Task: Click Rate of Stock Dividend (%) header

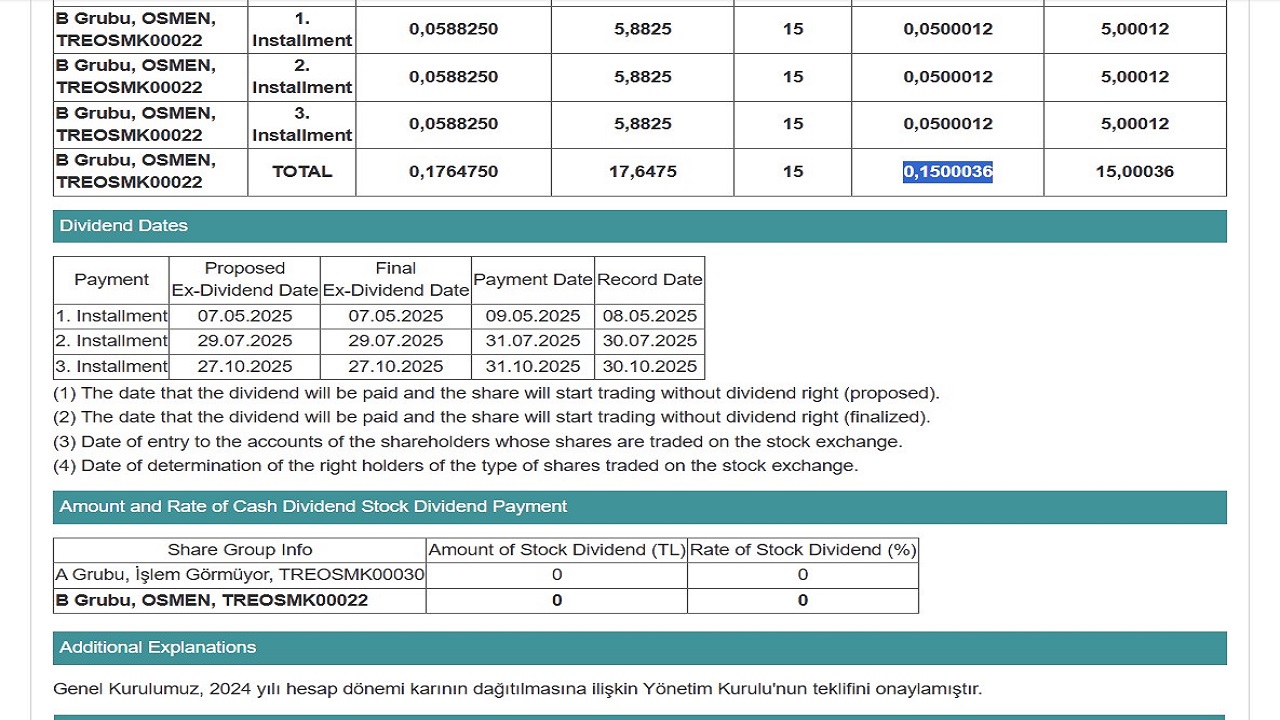Action: pos(803,550)
